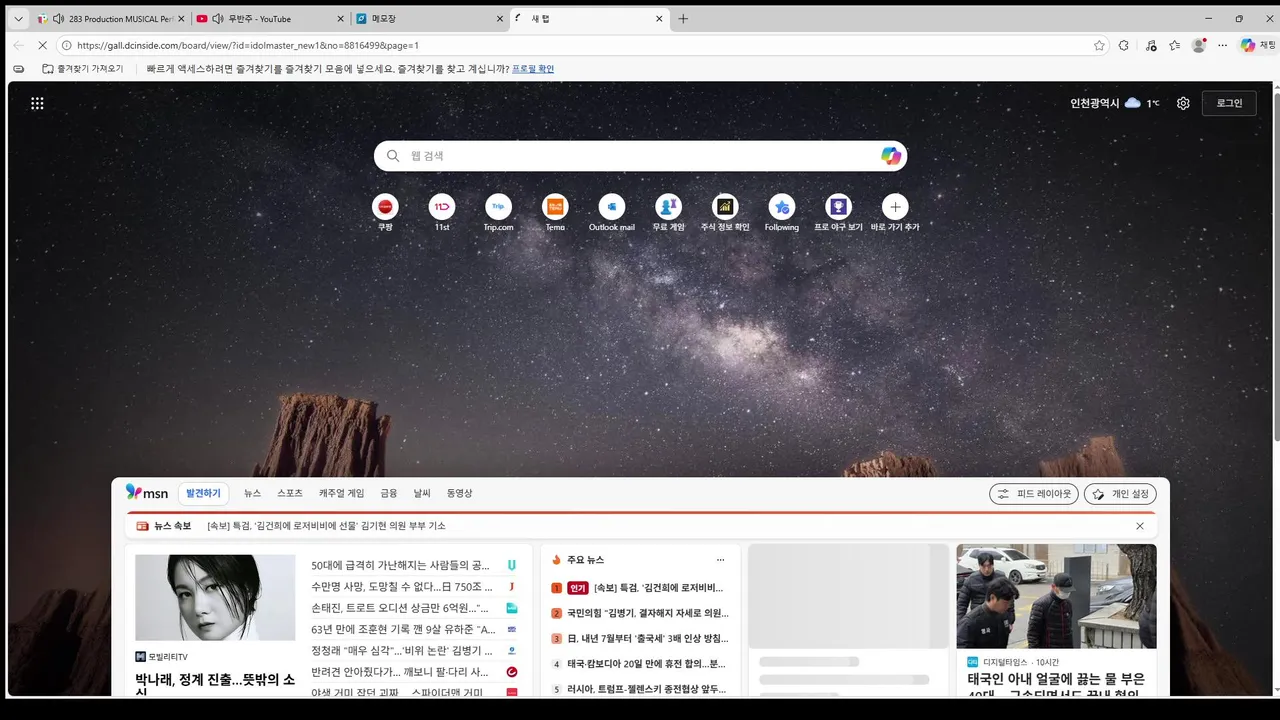Open weather for 인천광역시
This screenshot has width=1280, height=720.
(1115, 103)
